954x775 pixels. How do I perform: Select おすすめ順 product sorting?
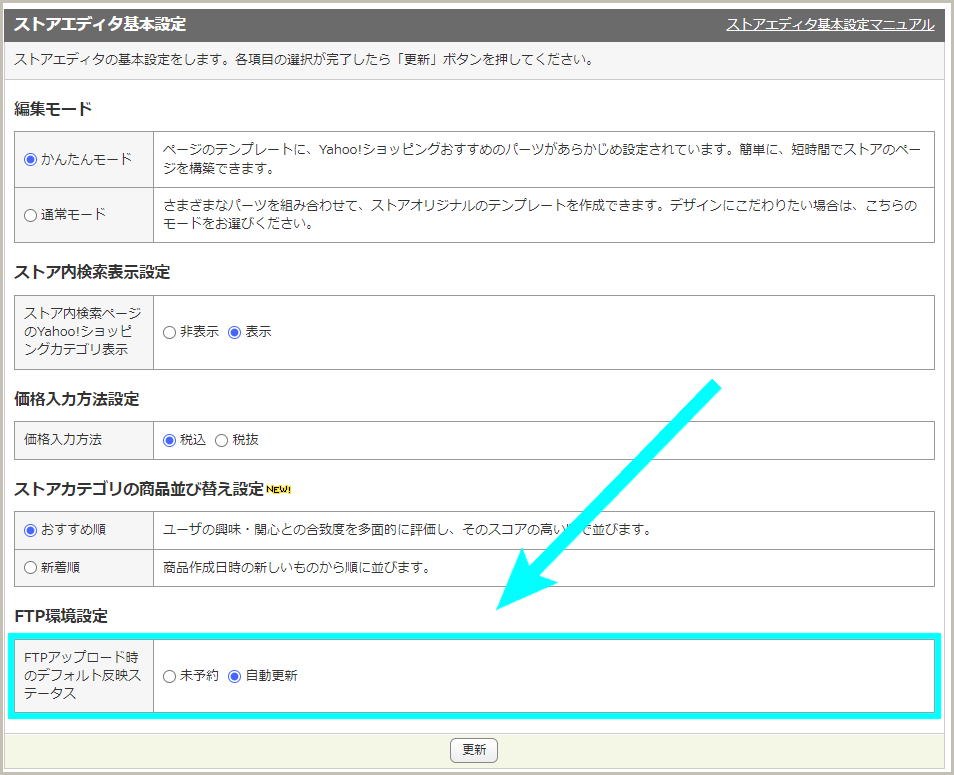coord(30,530)
